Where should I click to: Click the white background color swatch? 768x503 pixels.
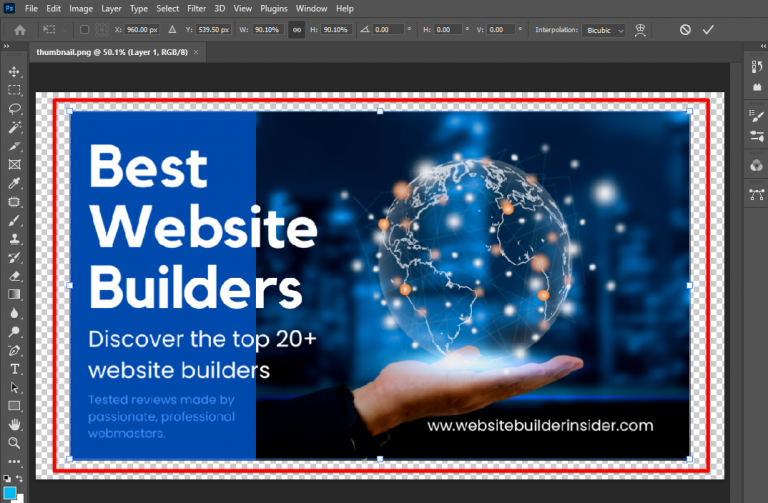(20, 499)
